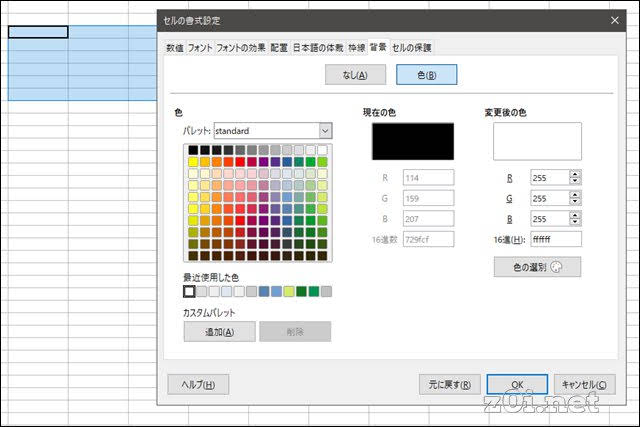Dismiss the dialog with キャンセル(C)
This screenshot has height=427, width=640.
pos(584,385)
